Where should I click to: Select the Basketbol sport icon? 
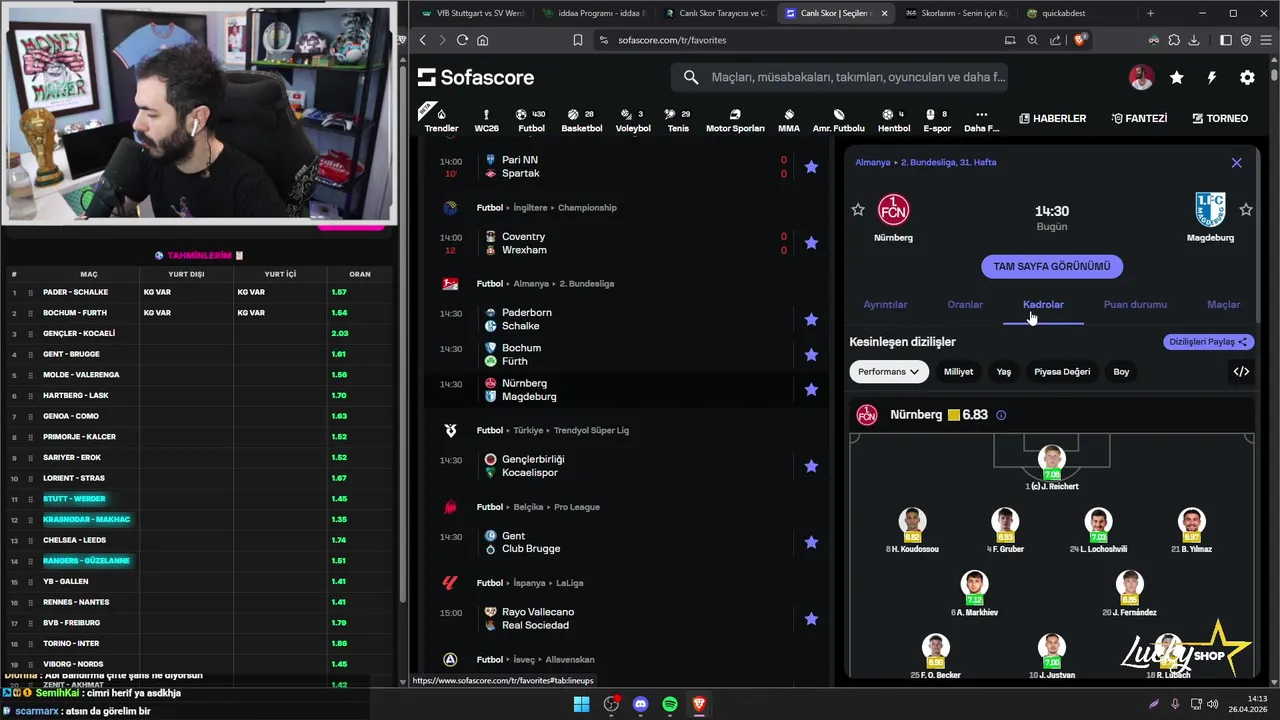[x=582, y=119]
